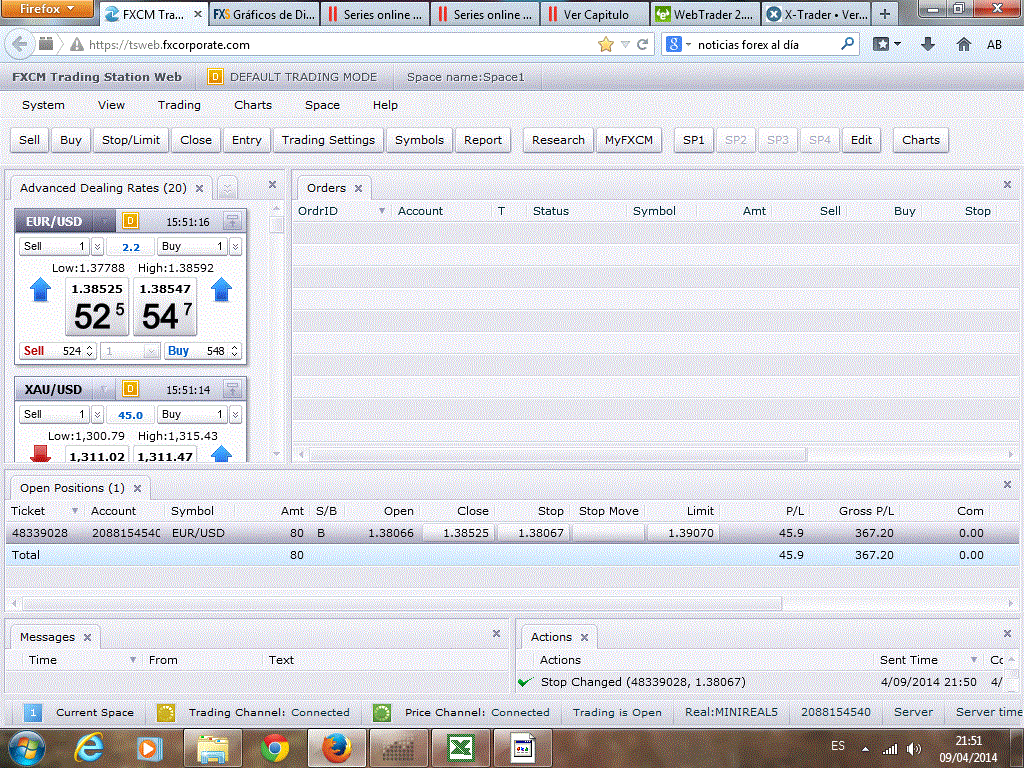The image size is (1024, 768).
Task: Open the Report button
Action: click(483, 140)
